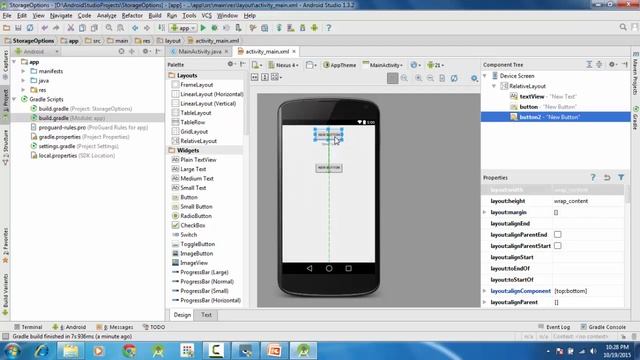
Task: Click the restore default value icon in Properties
Action: [x=607, y=177]
